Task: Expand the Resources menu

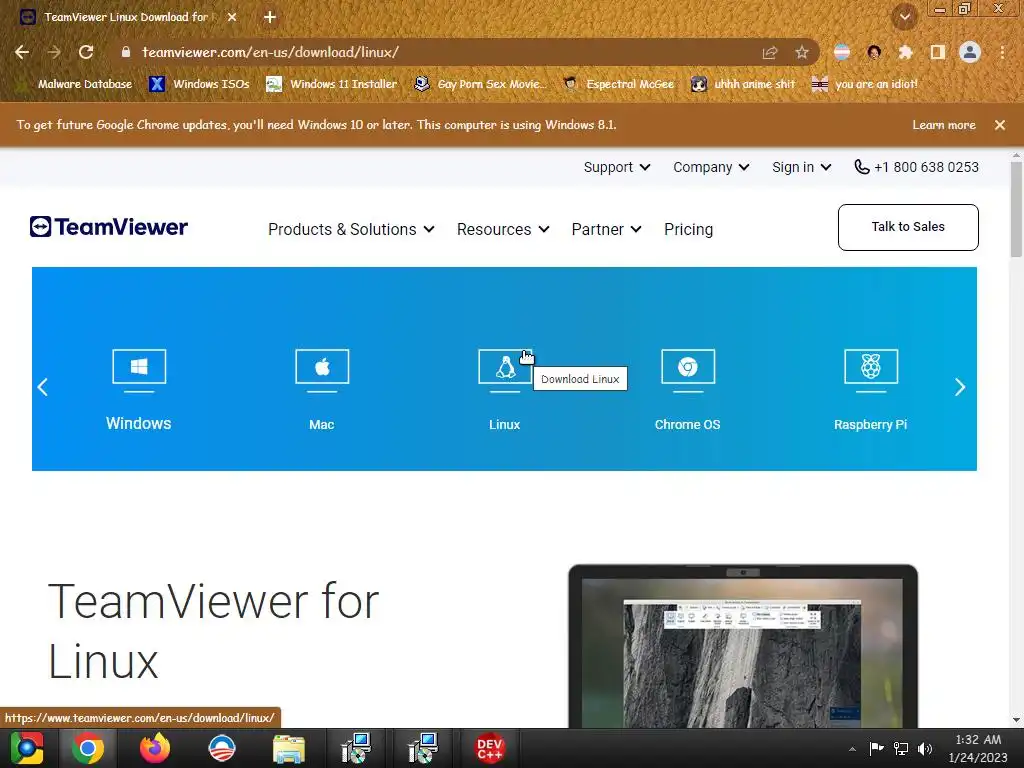Action: (503, 229)
